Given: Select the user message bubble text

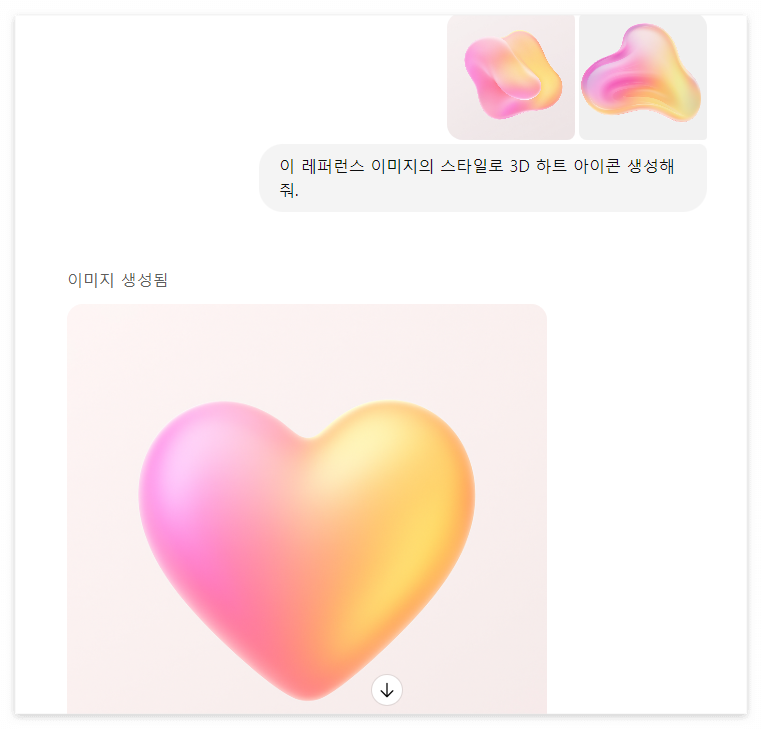Looking at the screenshot, I should 476,178.
